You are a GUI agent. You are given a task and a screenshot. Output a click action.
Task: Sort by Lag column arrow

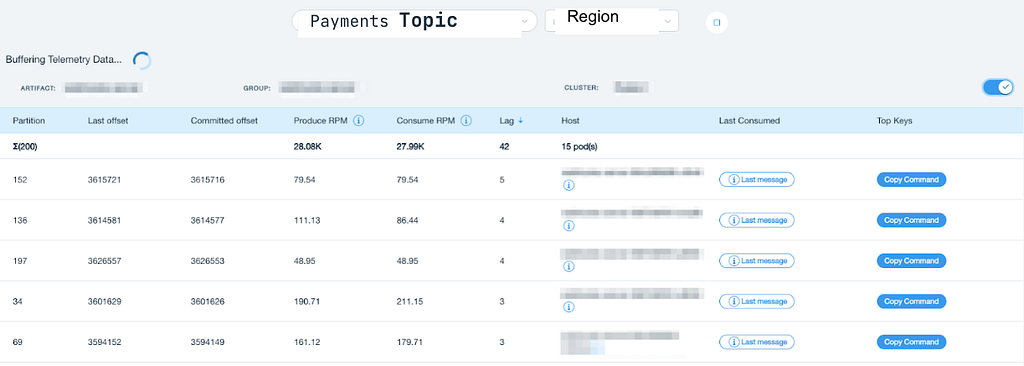tap(520, 121)
